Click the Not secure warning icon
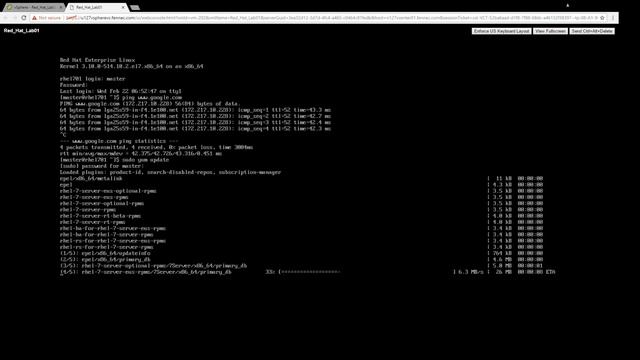 pyautogui.click(x=34, y=18)
